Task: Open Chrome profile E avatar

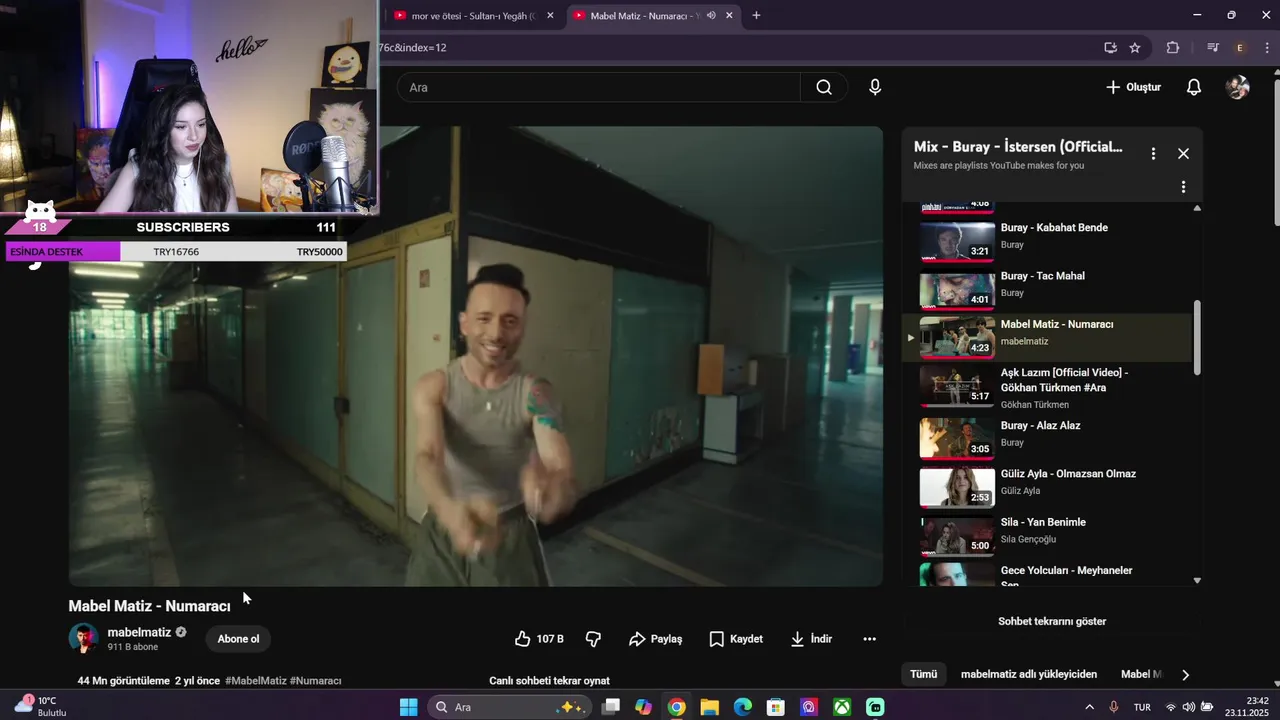Action: click(x=1240, y=47)
